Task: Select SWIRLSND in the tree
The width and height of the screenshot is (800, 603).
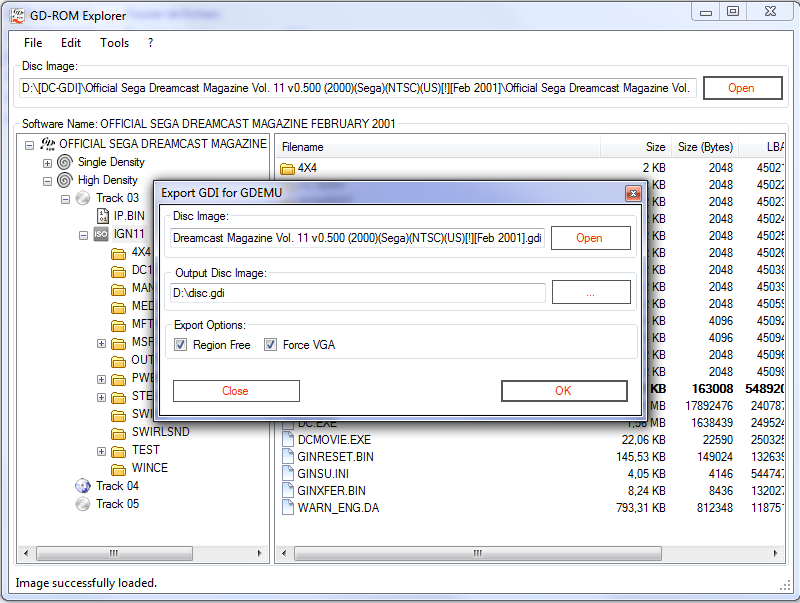Action: 161,432
